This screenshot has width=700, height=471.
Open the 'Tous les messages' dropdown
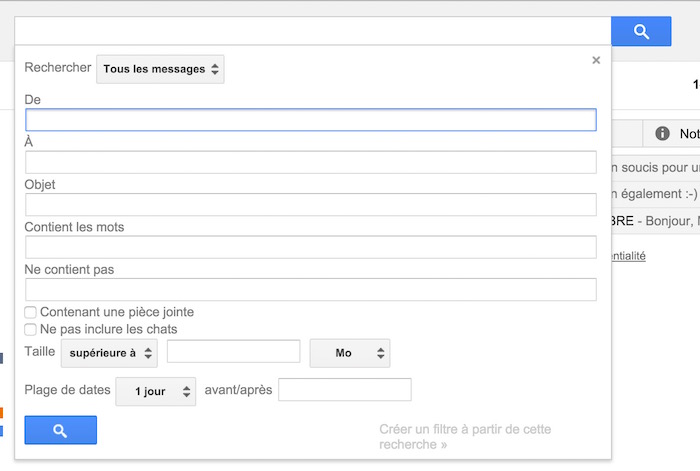coord(160,69)
